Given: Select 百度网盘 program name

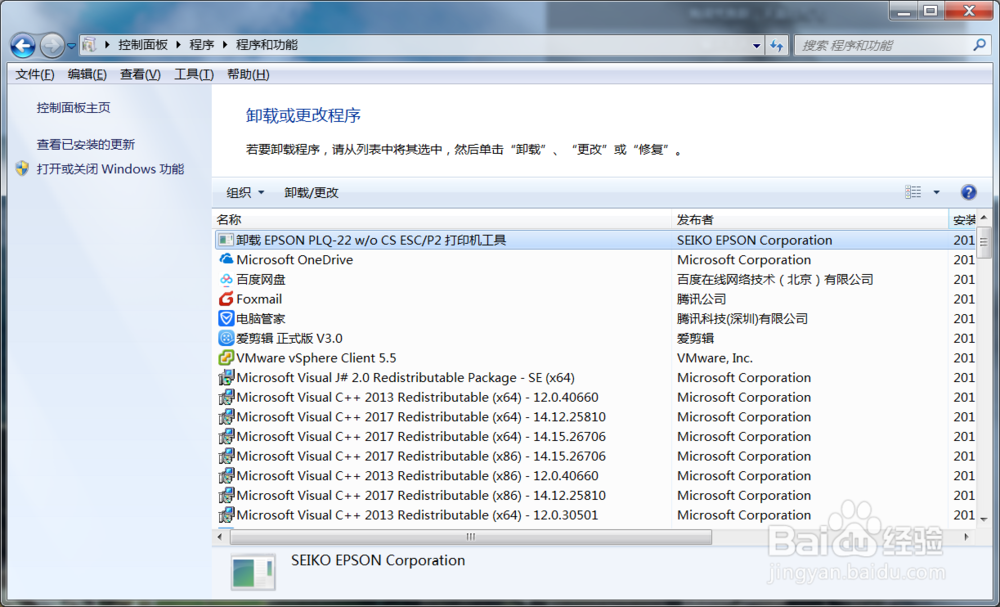Looking at the screenshot, I should [x=261, y=279].
